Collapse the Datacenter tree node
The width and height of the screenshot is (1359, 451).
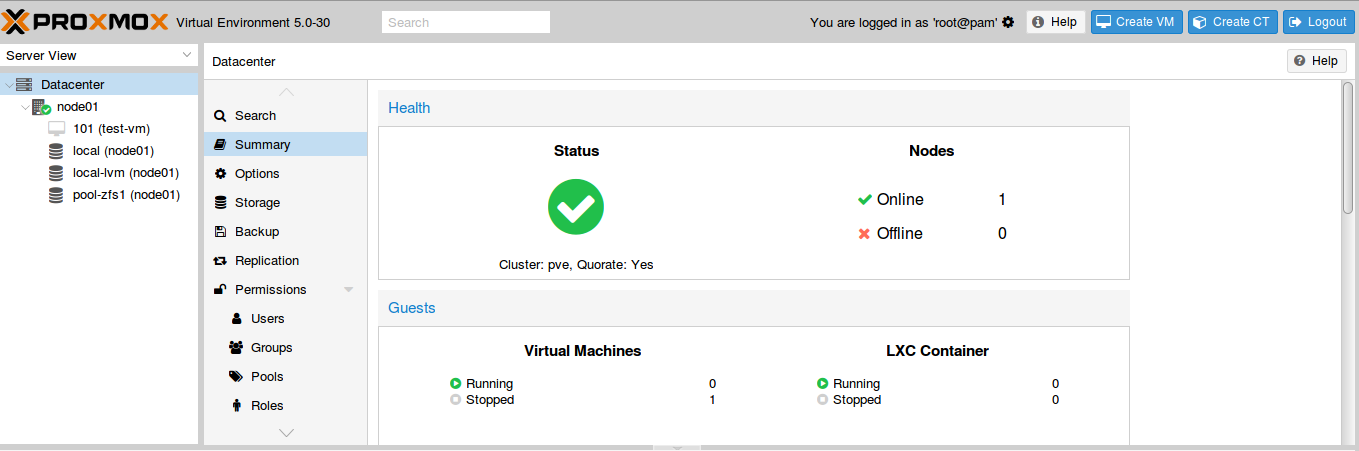click(9, 85)
